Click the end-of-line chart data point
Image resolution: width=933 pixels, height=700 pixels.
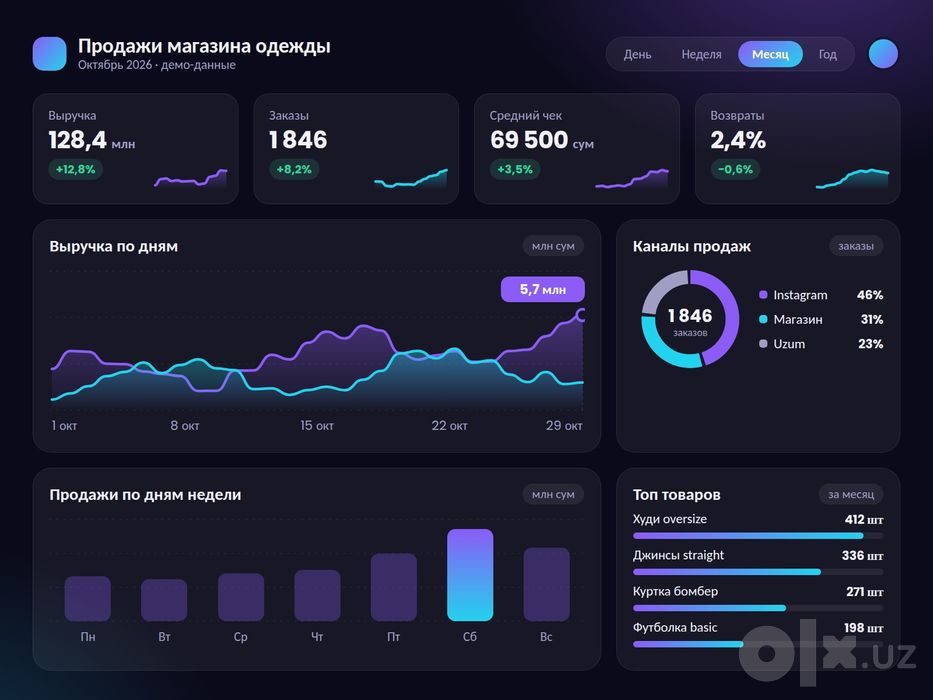click(x=581, y=315)
